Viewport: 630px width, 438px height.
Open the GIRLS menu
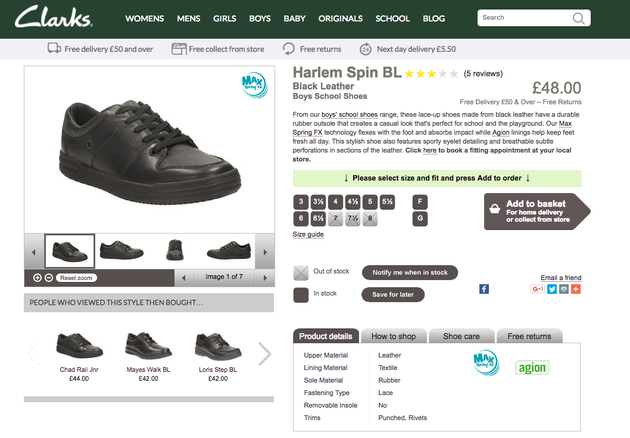tap(225, 18)
